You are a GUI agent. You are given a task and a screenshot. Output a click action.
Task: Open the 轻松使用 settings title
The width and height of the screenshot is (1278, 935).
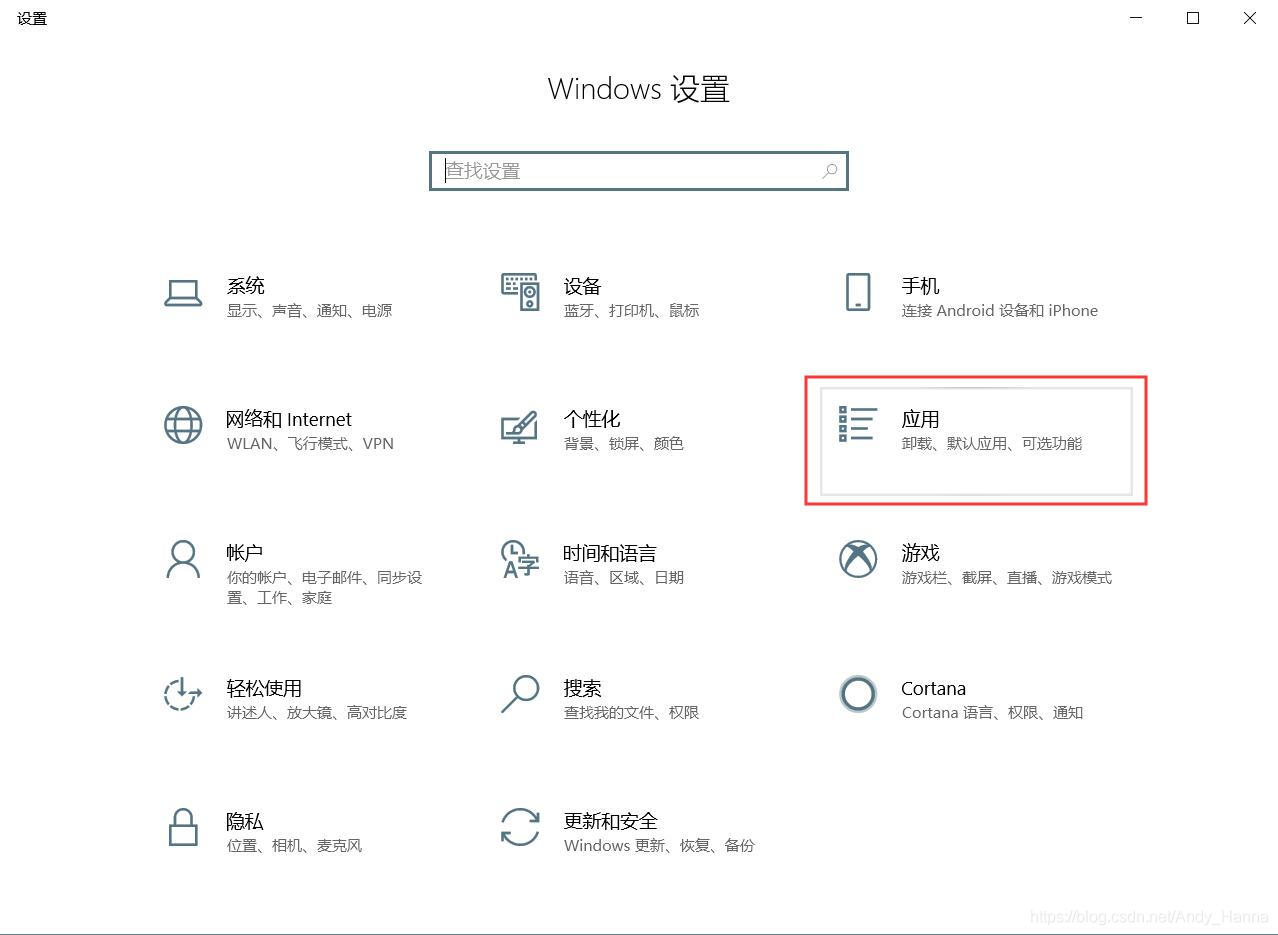point(264,688)
